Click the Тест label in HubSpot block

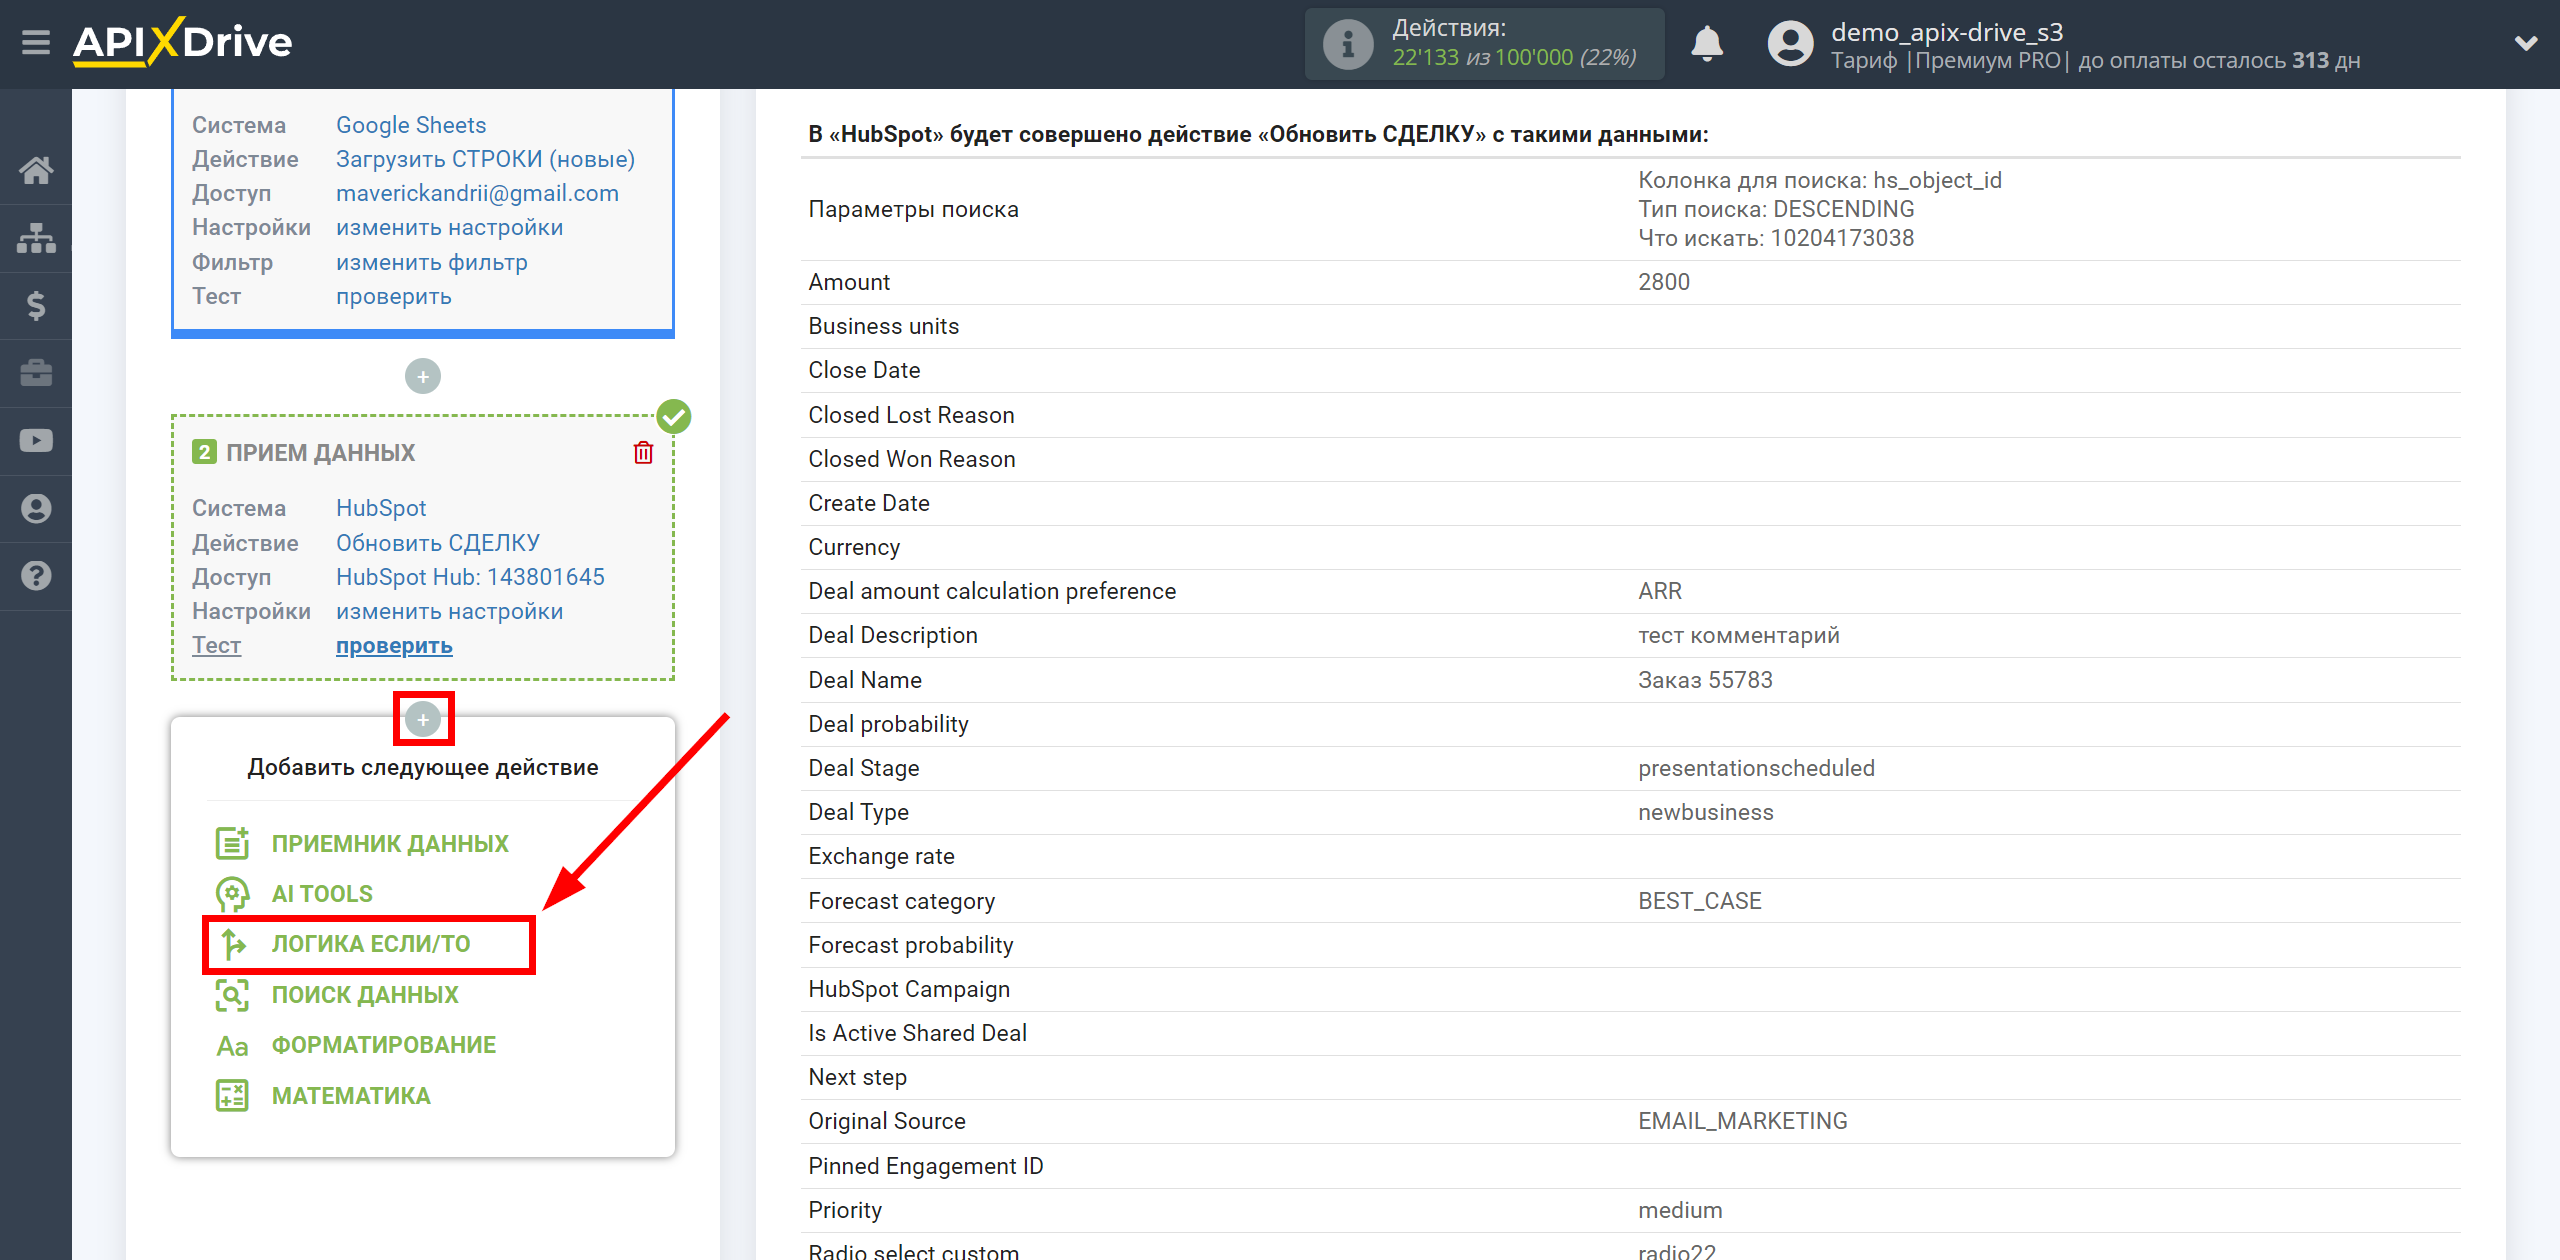[216, 645]
